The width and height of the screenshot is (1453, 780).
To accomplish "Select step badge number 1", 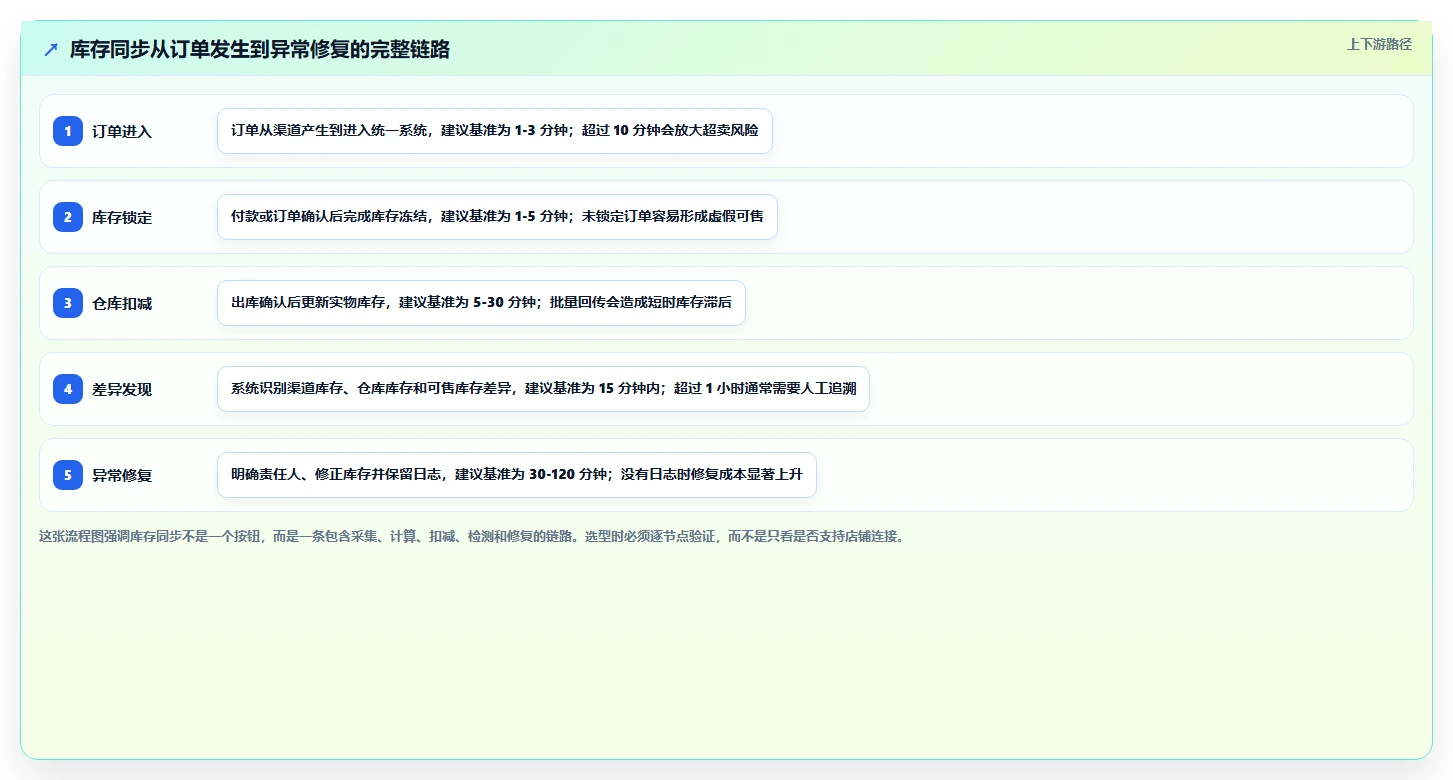I will coord(68,131).
